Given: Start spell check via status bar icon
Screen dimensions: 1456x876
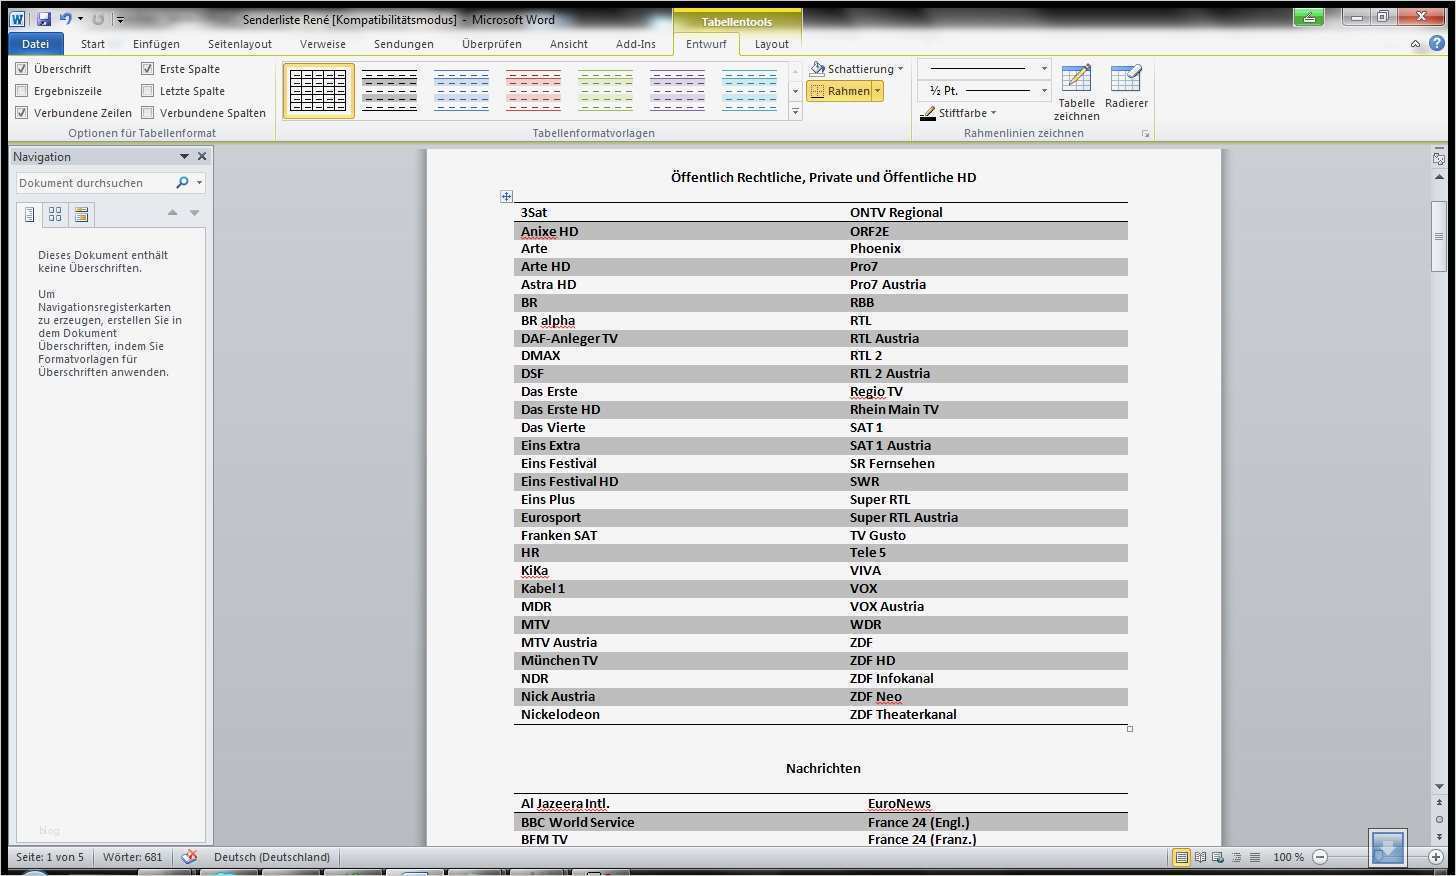Looking at the screenshot, I should (190, 857).
